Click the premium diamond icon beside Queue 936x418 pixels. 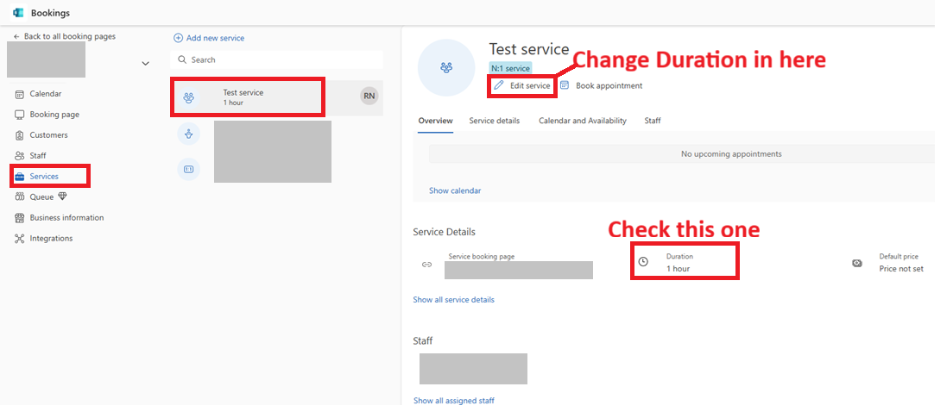click(62, 197)
